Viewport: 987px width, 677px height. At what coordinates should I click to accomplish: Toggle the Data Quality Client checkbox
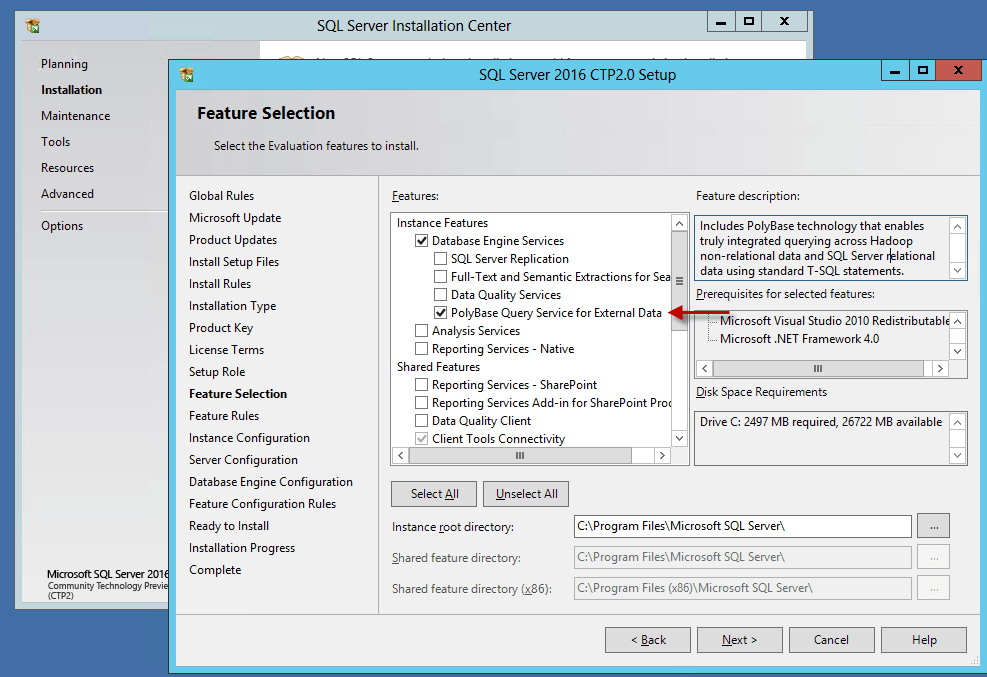(422, 421)
